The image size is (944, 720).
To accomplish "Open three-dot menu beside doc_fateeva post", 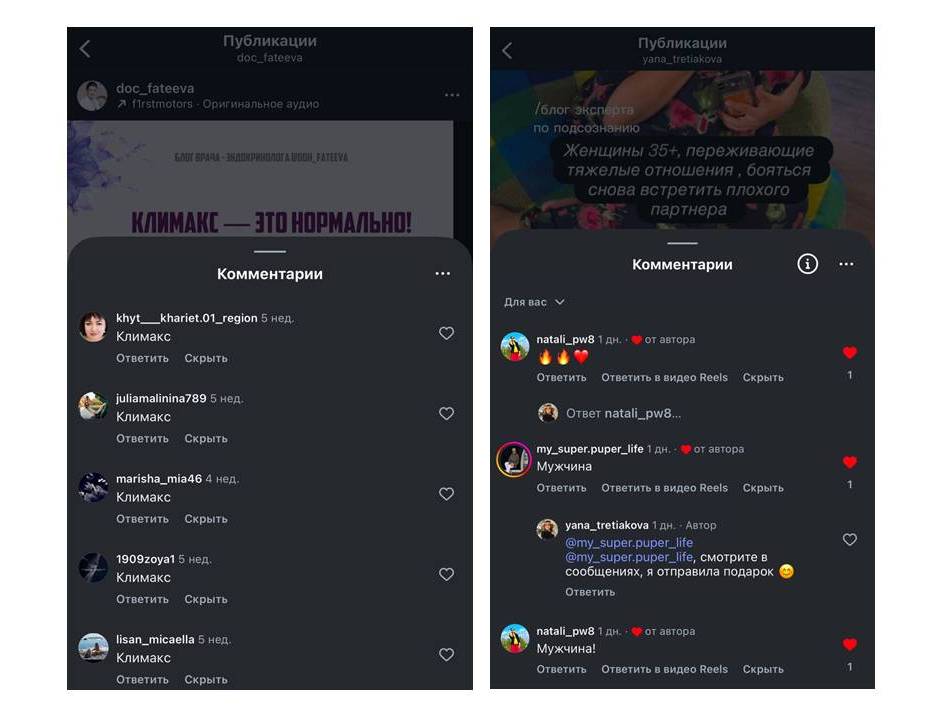I will 452,95.
